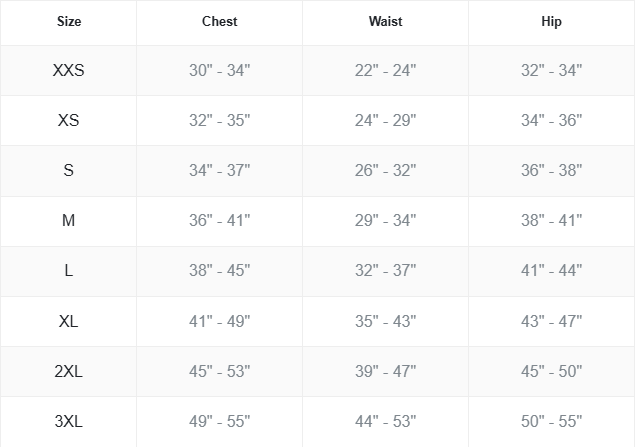Select the S size label
This screenshot has height=447, width=635.
pyautogui.click(x=68, y=171)
